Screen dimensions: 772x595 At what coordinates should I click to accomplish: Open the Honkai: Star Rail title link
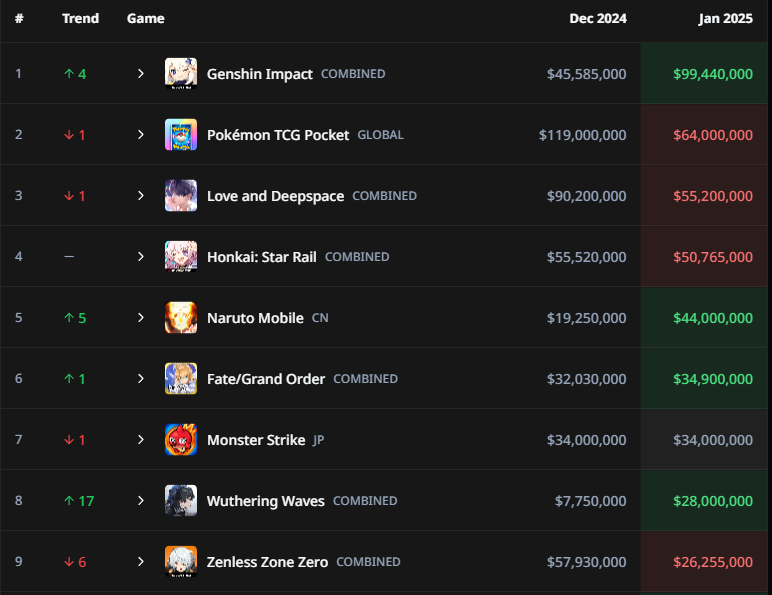click(261, 257)
